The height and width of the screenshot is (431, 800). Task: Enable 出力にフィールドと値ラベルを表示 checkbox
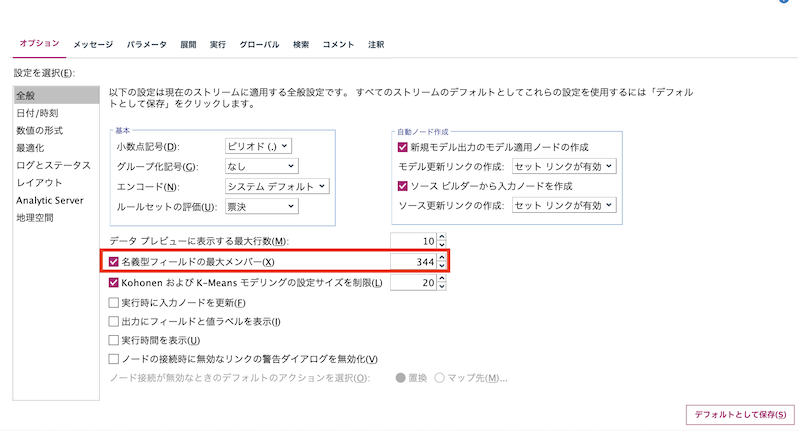114,322
